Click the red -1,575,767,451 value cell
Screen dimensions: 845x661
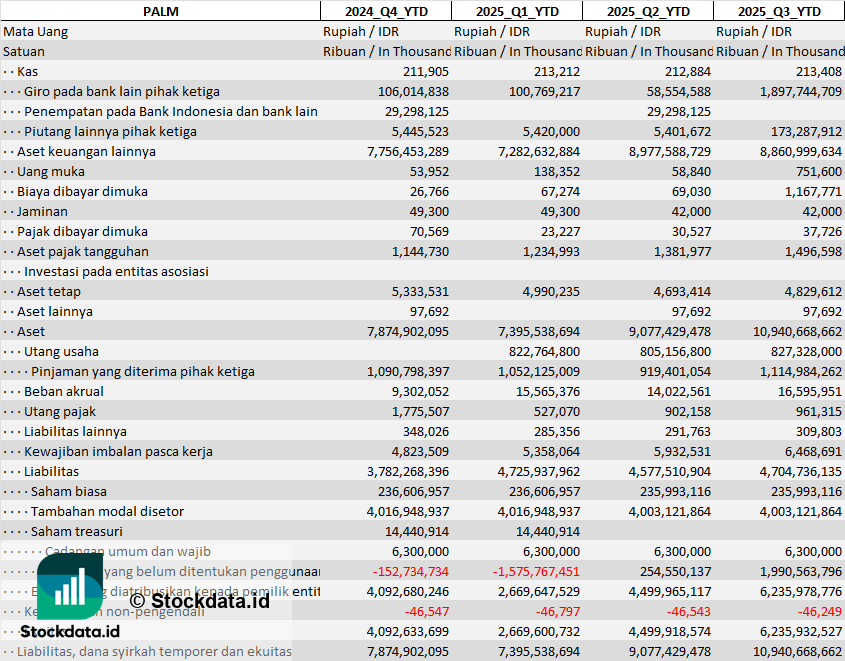[x=521, y=571]
